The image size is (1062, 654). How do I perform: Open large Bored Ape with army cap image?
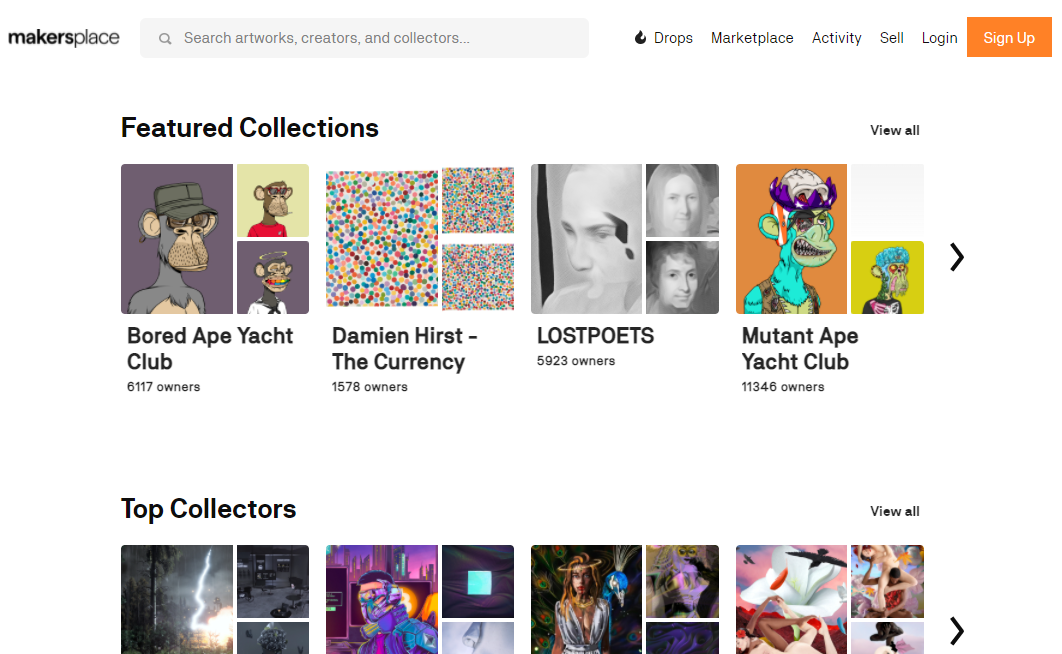click(177, 239)
